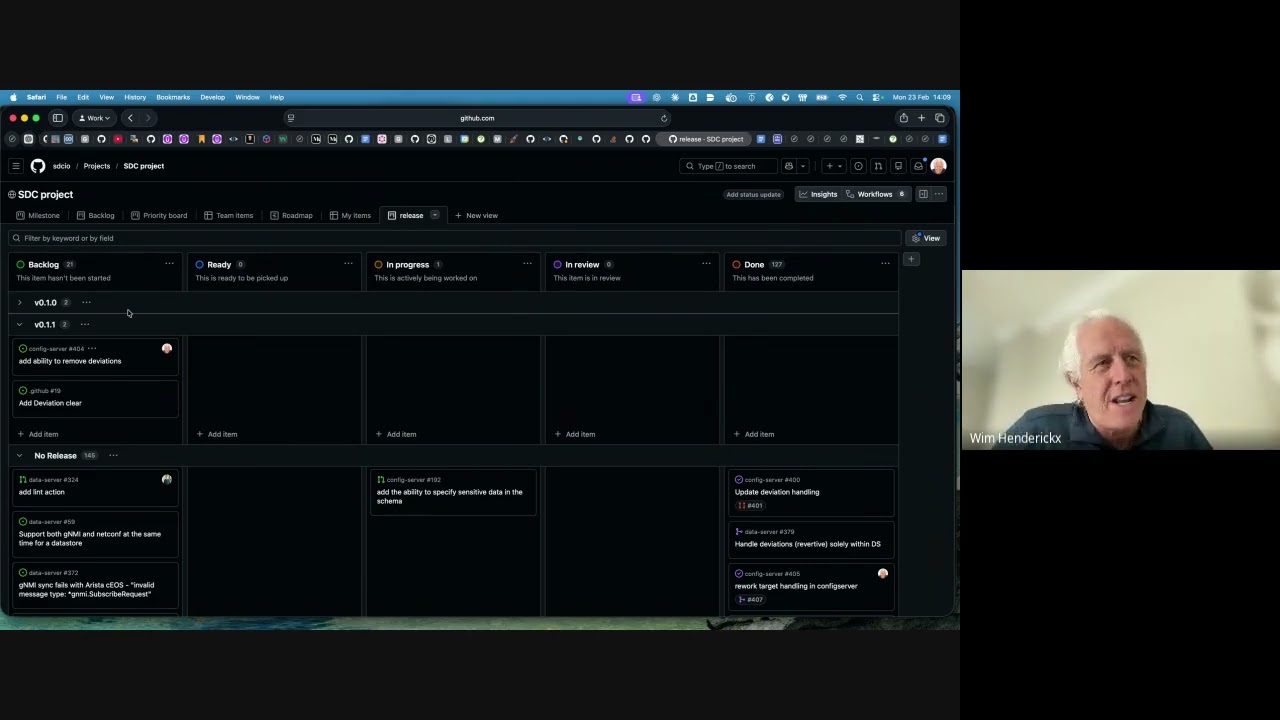Open the View settings button

pos(926,238)
